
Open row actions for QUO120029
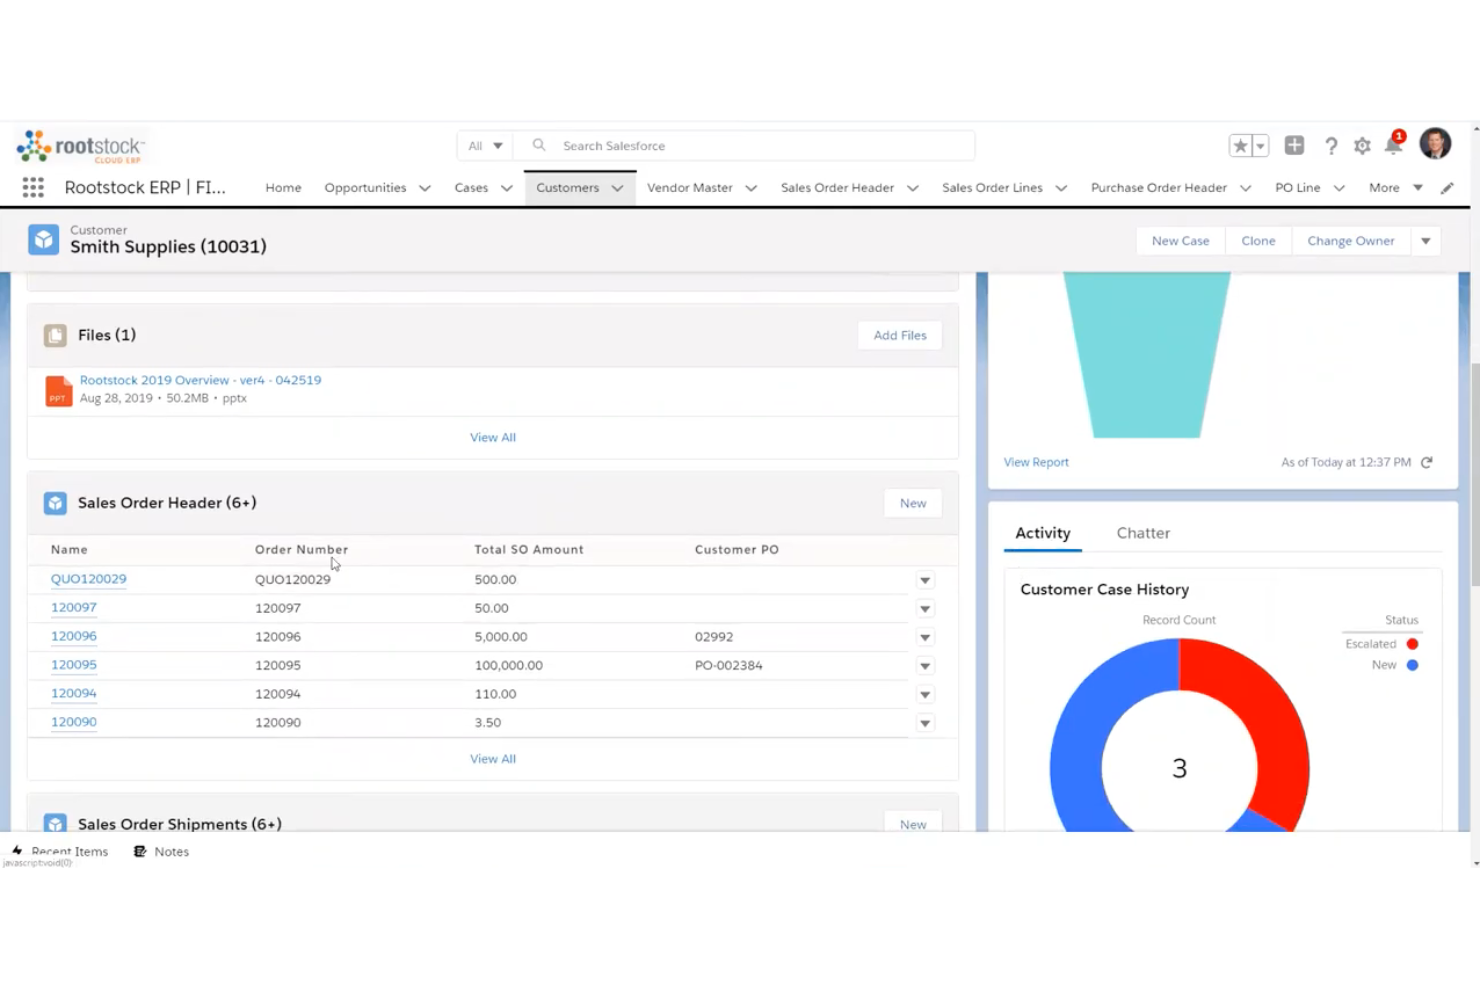coord(925,580)
